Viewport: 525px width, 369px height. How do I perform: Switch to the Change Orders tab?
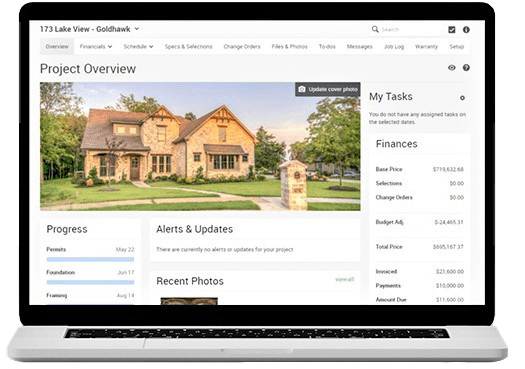tap(242, 47)
